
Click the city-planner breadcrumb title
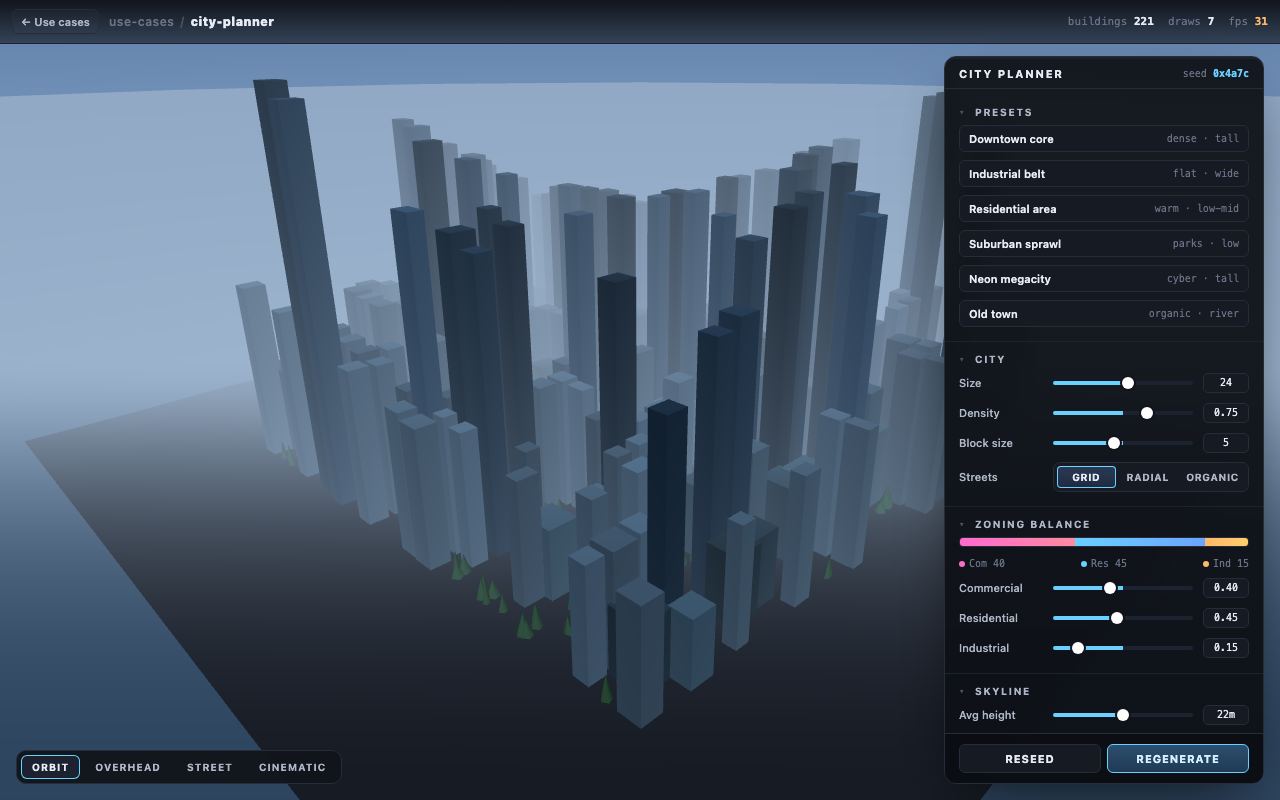(232, 21)
